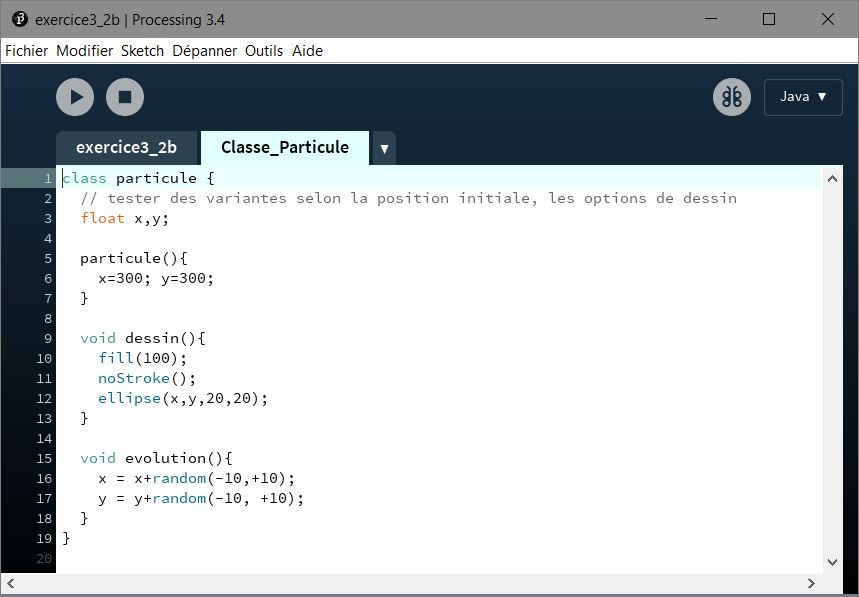Screen dimensions: 859x597
Task: Run the sketch with the play button
Action: [75, 97]
